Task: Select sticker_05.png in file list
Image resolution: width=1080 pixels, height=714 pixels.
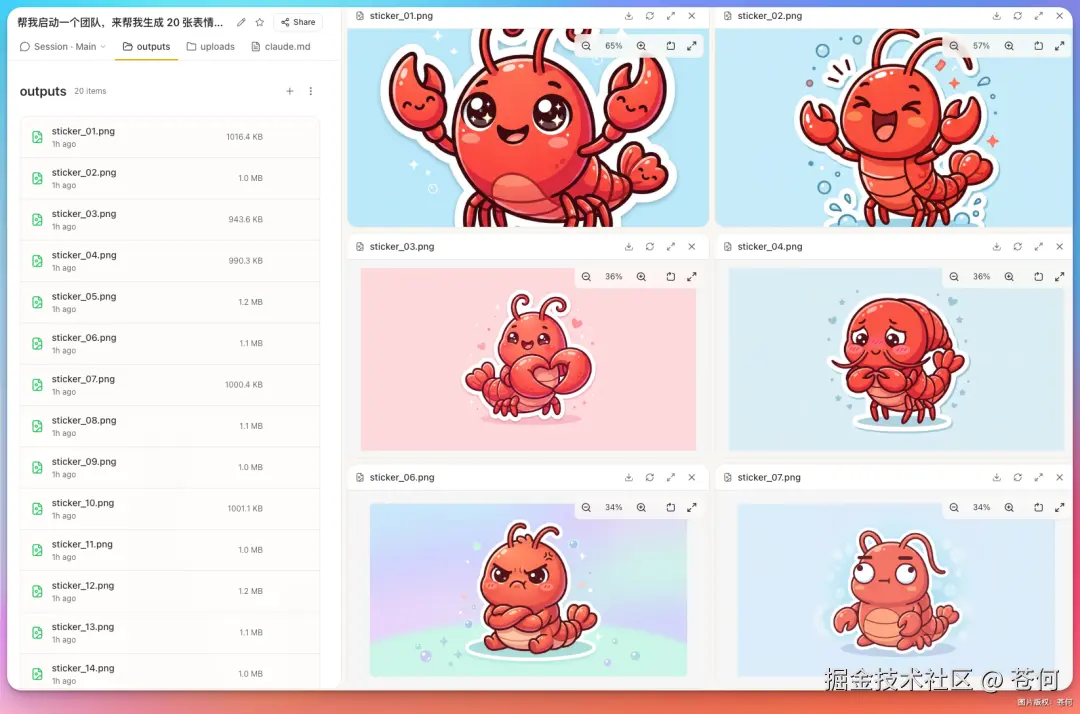Action: (x=169, y=302)
